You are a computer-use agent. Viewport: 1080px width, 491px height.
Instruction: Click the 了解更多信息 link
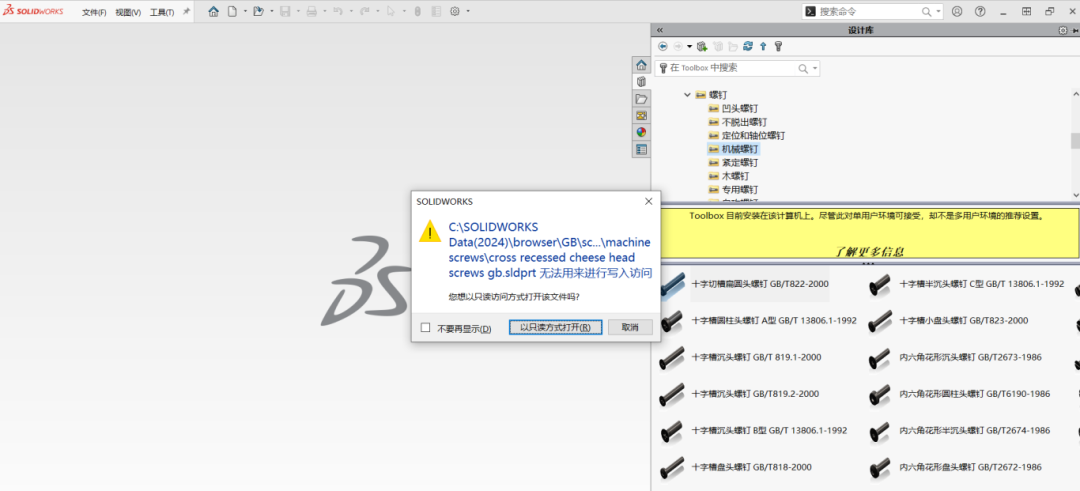click(869, 252)
